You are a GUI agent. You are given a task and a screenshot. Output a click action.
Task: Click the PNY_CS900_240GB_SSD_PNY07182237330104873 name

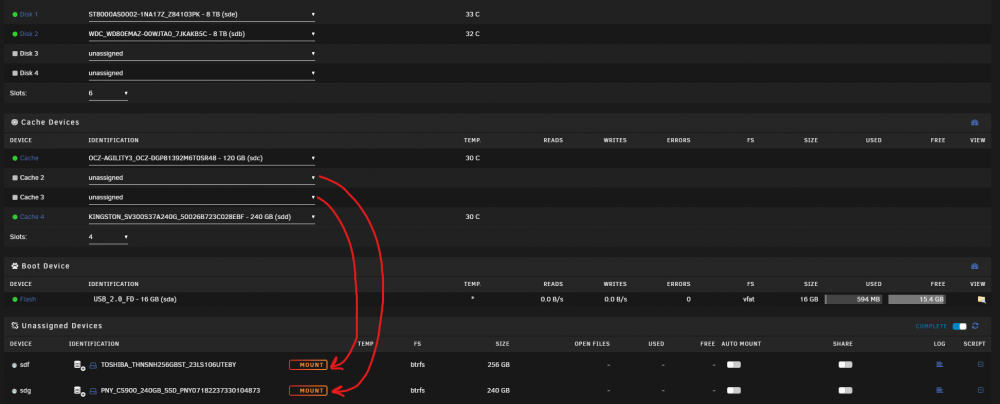pyautogui.click(x=180, y=391)
